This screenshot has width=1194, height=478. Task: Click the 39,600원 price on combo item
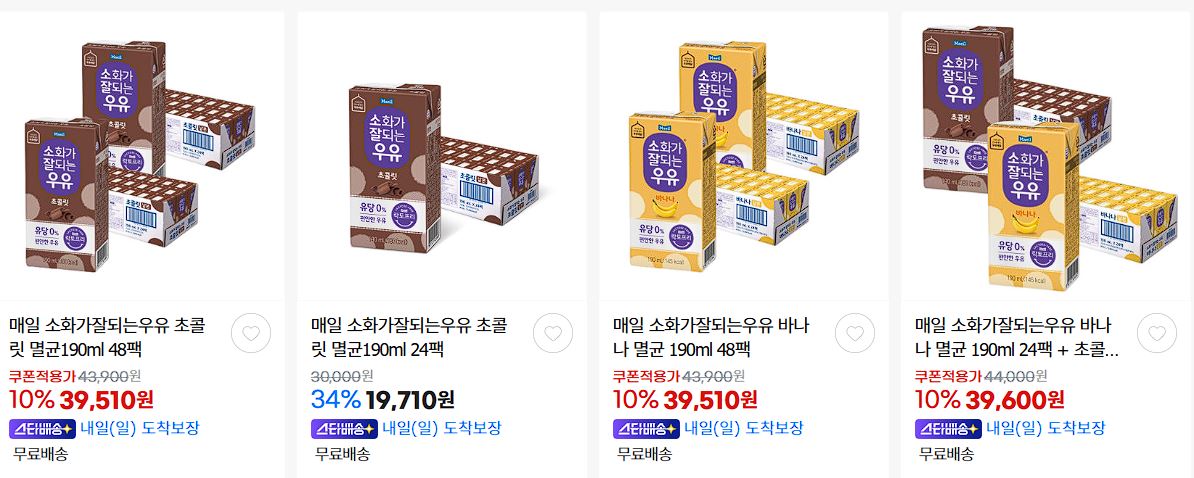tap(1014, 400)
